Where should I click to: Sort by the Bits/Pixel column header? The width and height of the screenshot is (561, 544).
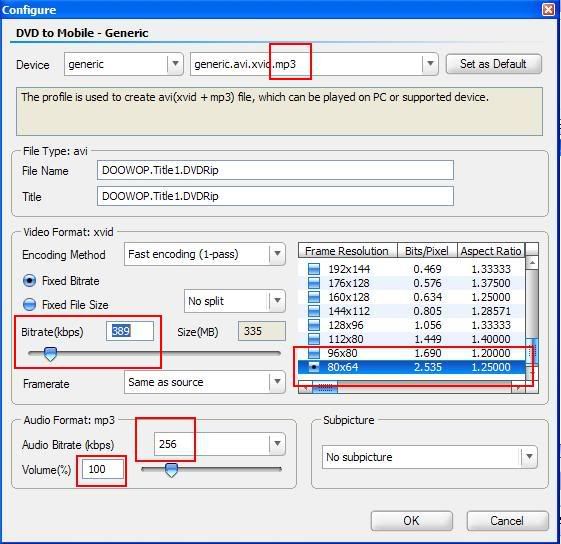(427, 251)
